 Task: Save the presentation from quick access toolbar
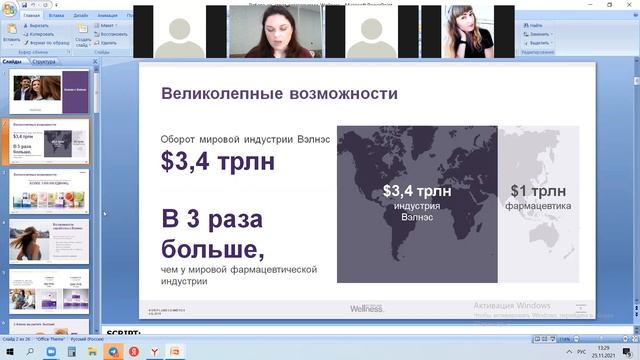pyautogui.click(x=24, y=5)
